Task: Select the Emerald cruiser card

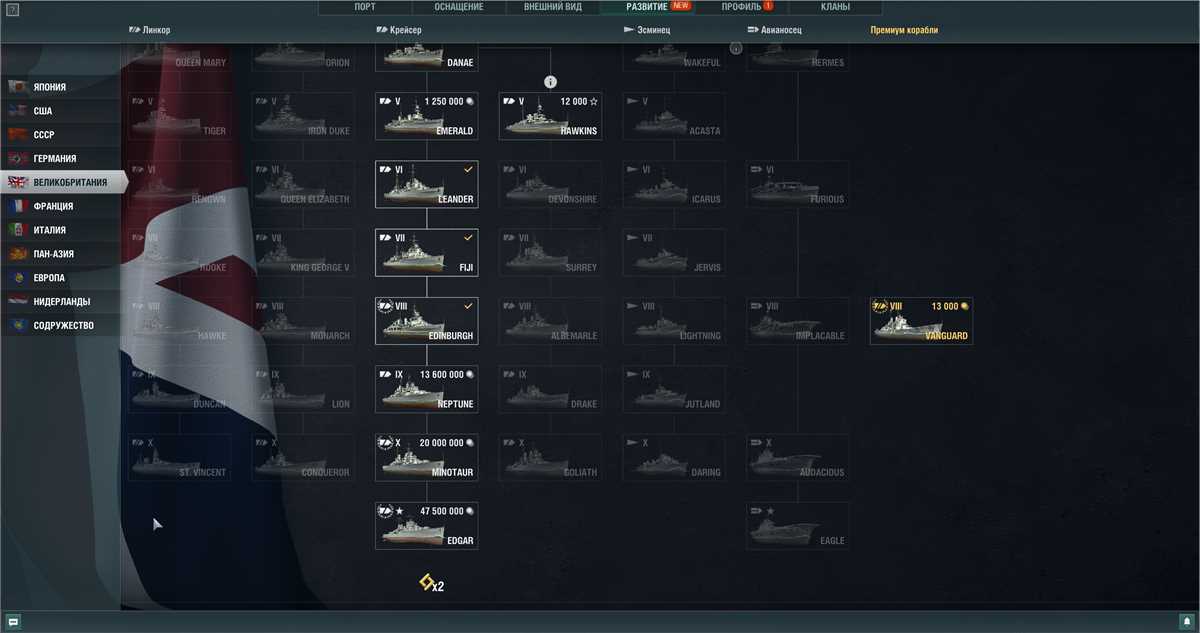Action: (426, 116)
